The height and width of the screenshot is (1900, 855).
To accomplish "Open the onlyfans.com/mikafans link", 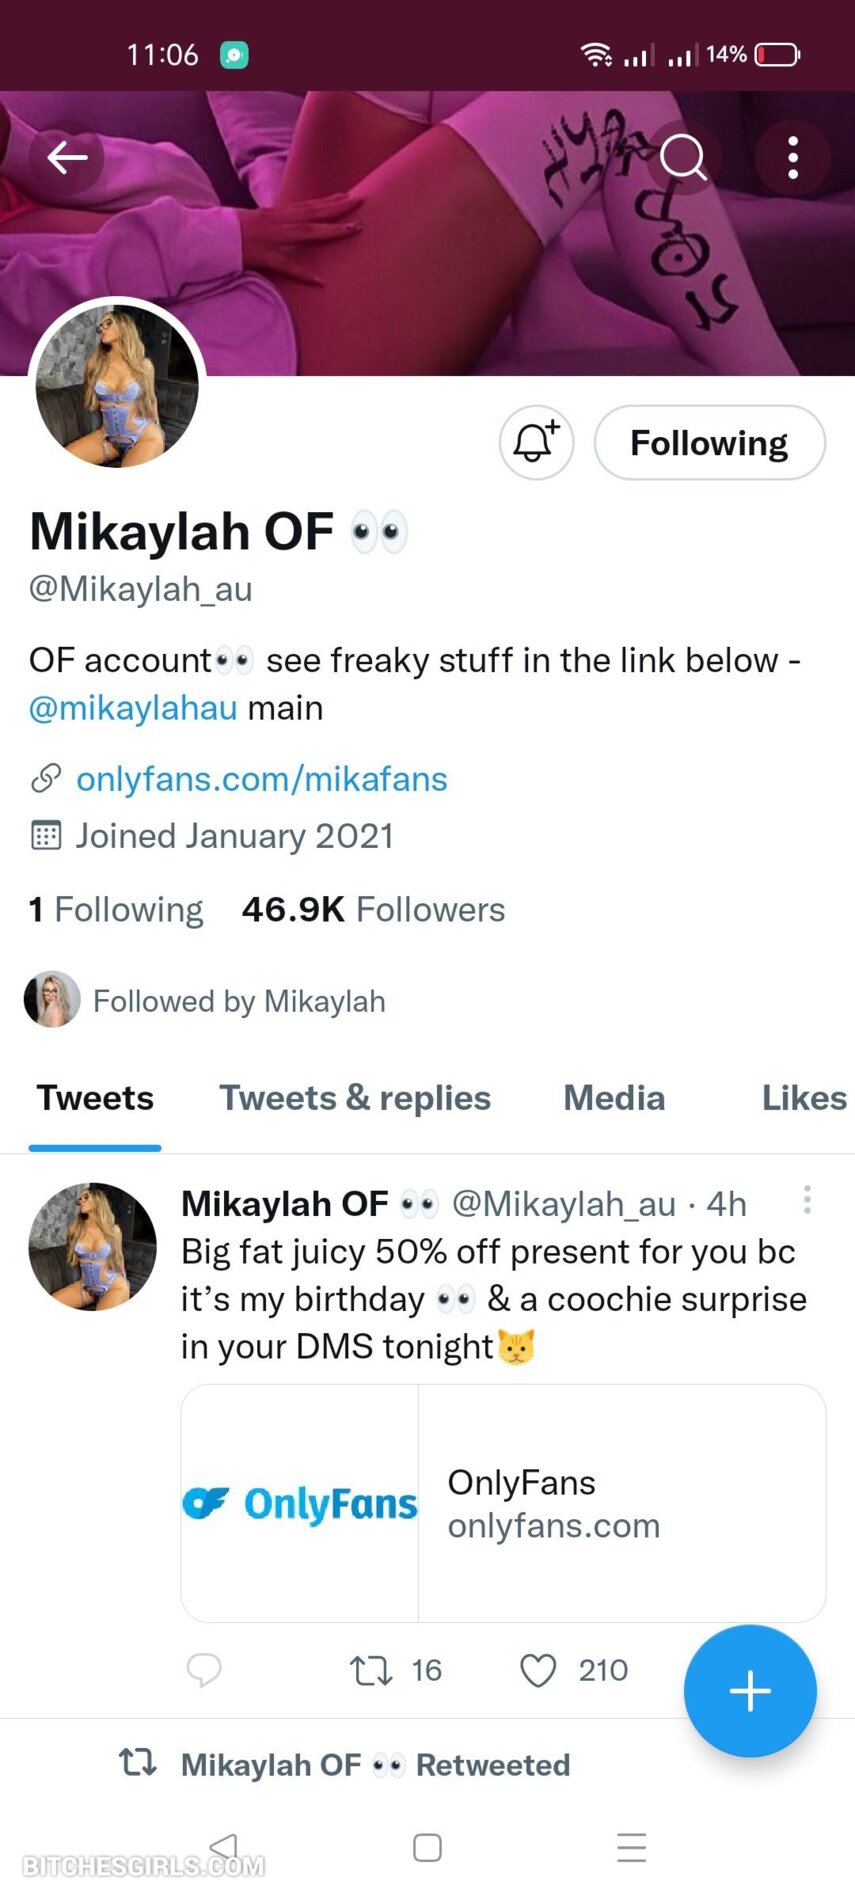I will [261, 779].
